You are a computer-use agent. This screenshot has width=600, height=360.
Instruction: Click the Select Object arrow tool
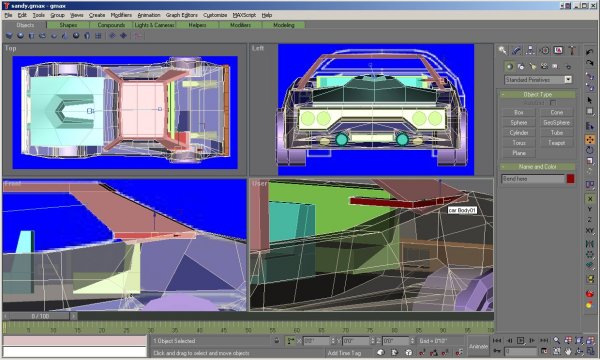click(x=590, y=100)
